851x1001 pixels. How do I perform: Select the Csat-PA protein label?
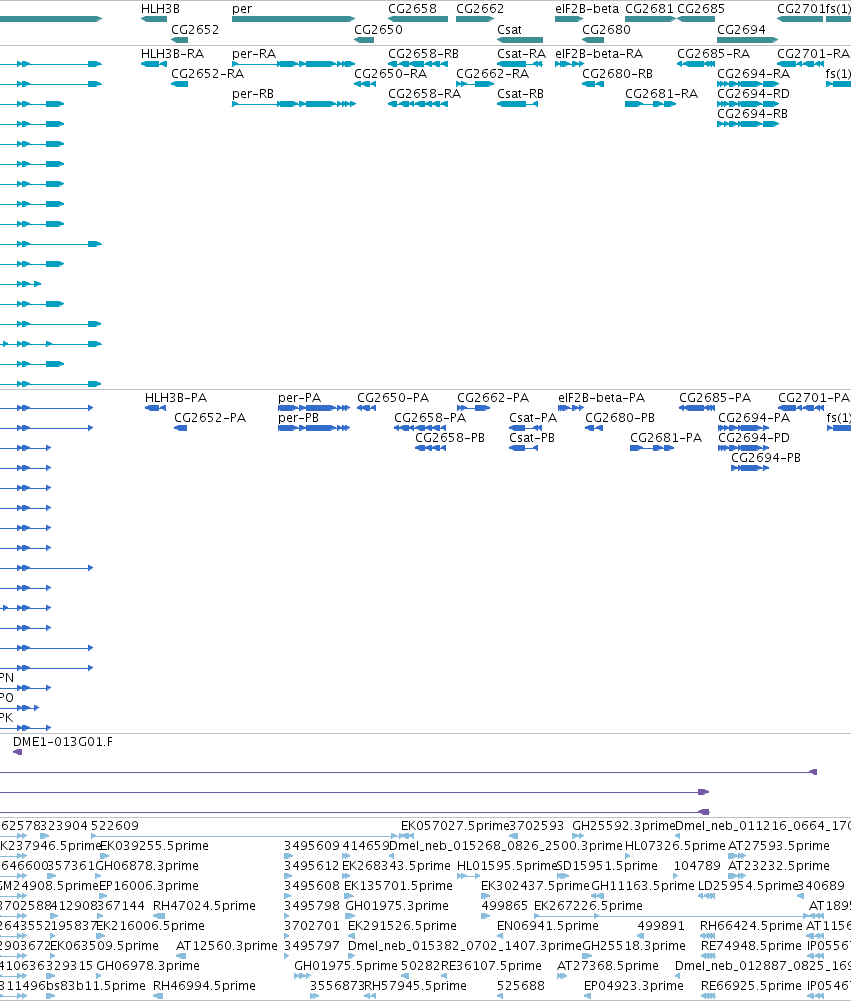click(x=533, y=418)
